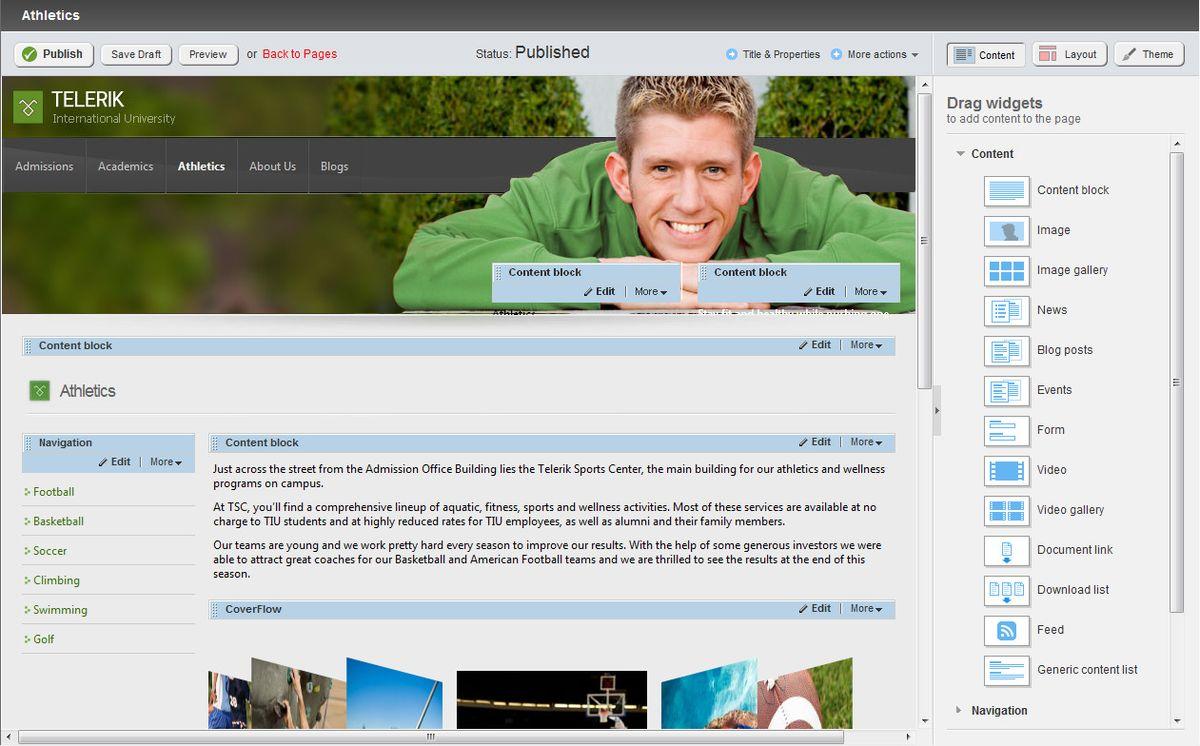1200x746 pixels.
Task: Click the widgets panel vertical scrollbar
Action: pyautogui.click(x=1177, y=383)
